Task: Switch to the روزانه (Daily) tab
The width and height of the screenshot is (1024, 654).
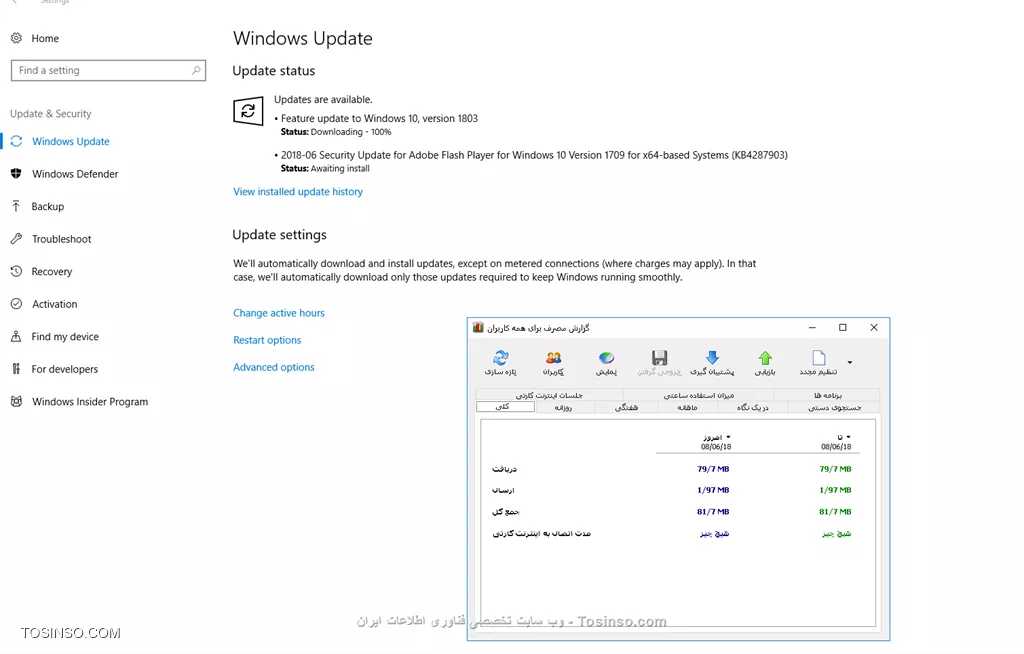Action: (564, 407)
